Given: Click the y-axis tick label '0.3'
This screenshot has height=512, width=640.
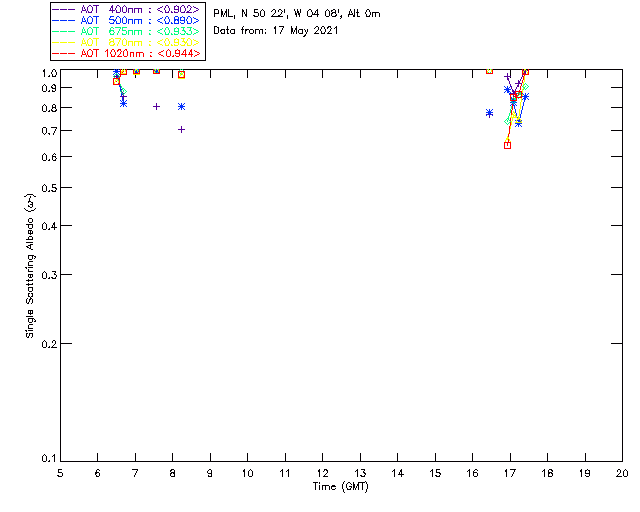Looking at the screenshot, I should tap(49, 275).
